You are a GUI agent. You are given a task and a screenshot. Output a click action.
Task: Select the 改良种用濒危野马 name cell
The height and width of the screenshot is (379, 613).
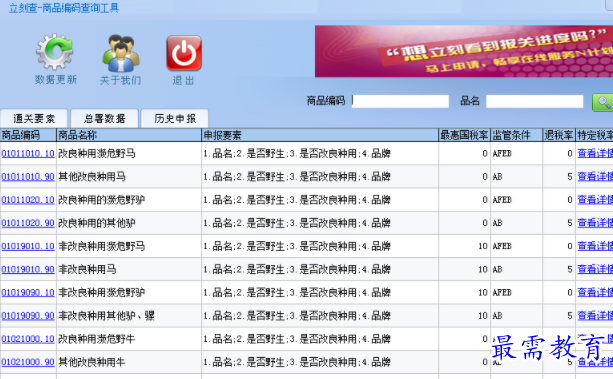[129, 153]
